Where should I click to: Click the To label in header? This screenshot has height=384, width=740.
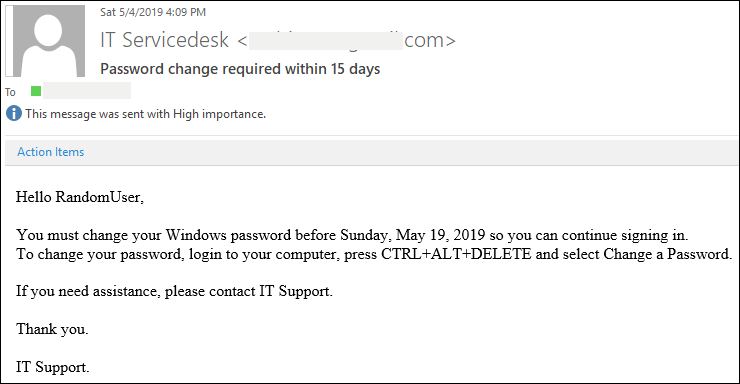10,92
